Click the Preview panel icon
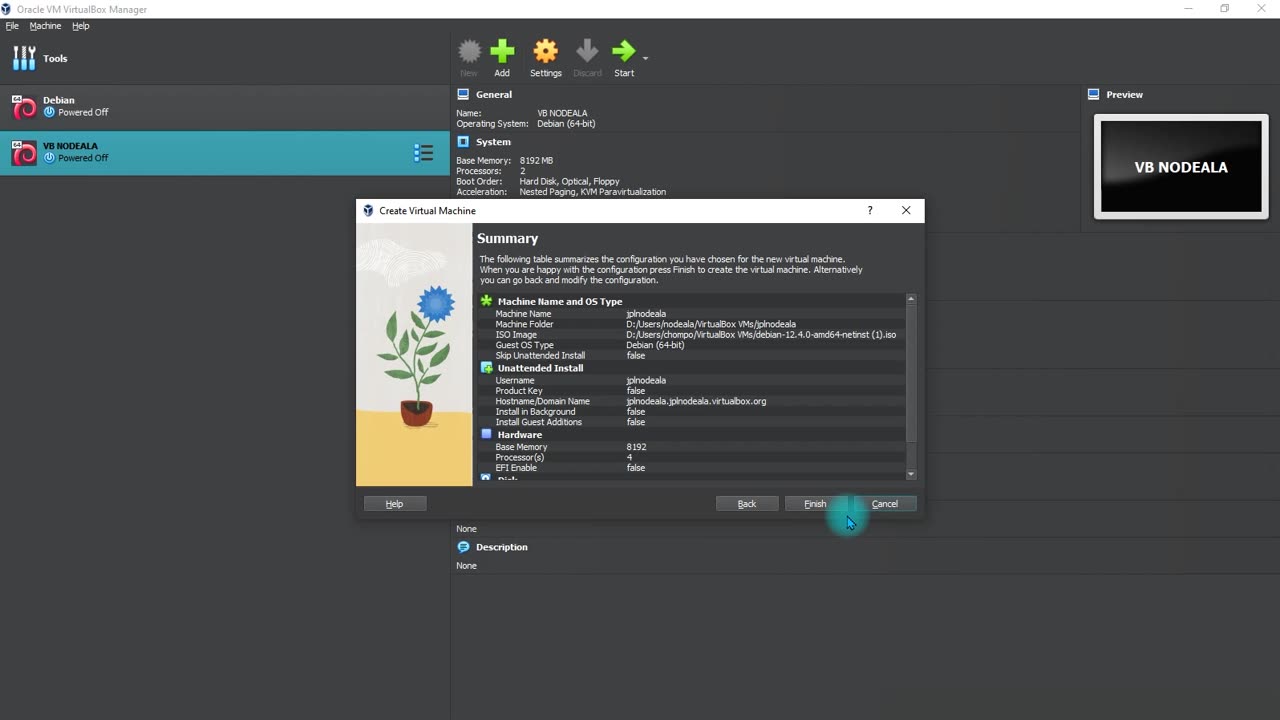The image size is (1280, 720). (1095, 94)
